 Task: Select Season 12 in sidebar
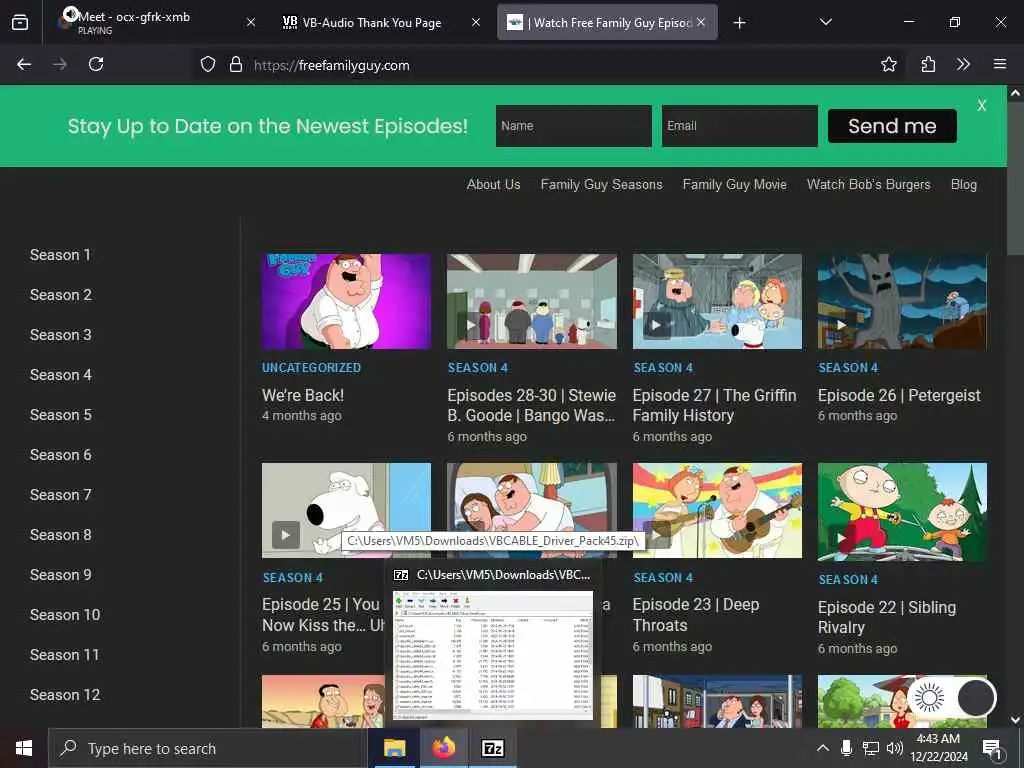tap(65, 695)
